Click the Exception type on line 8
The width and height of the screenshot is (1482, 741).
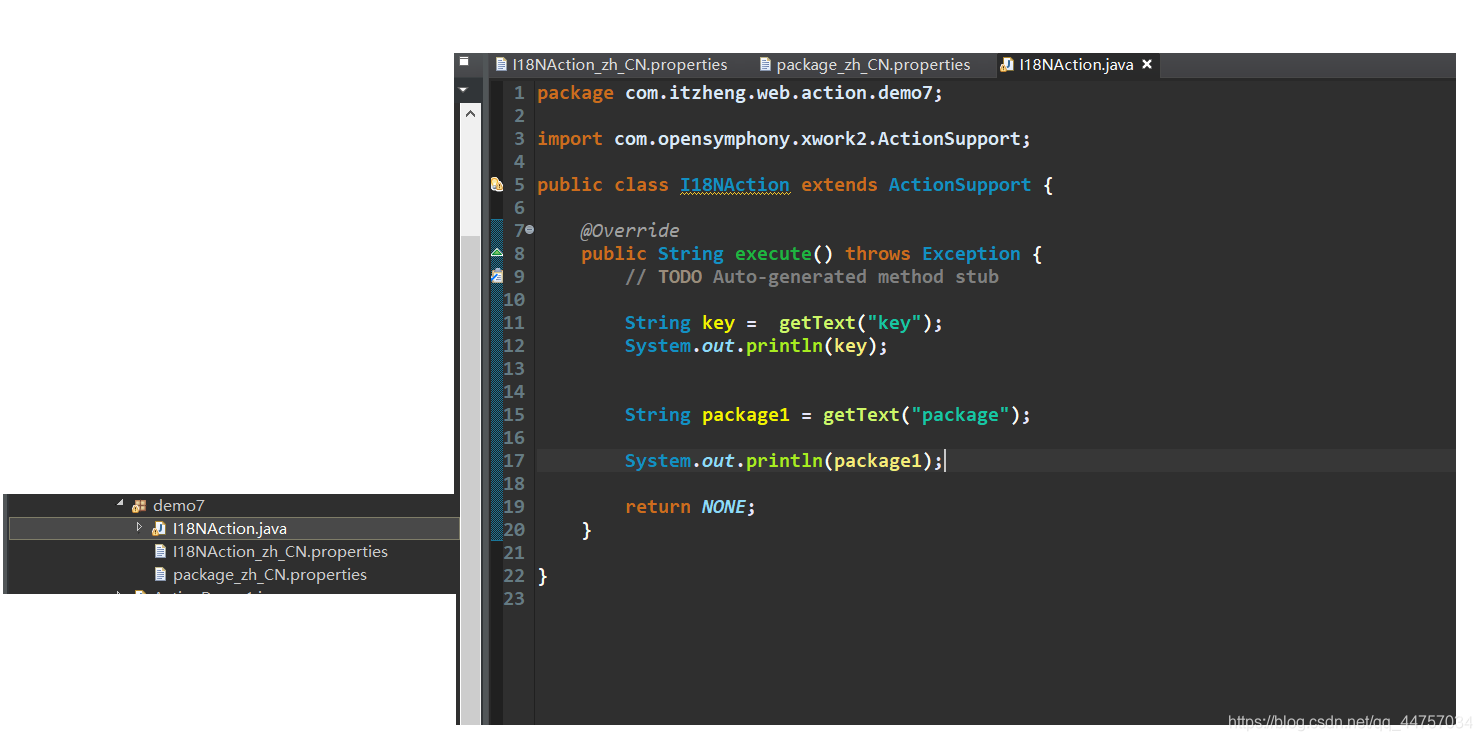(x=971, y=254)
